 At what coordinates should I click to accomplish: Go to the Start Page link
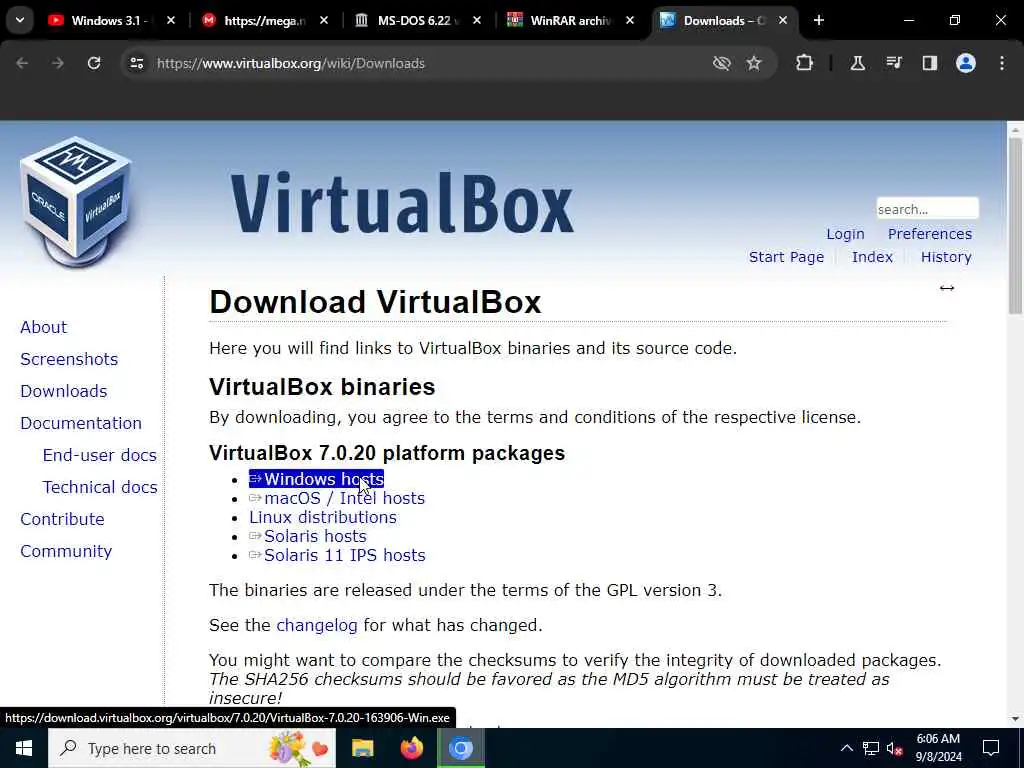tap(786, 257)
